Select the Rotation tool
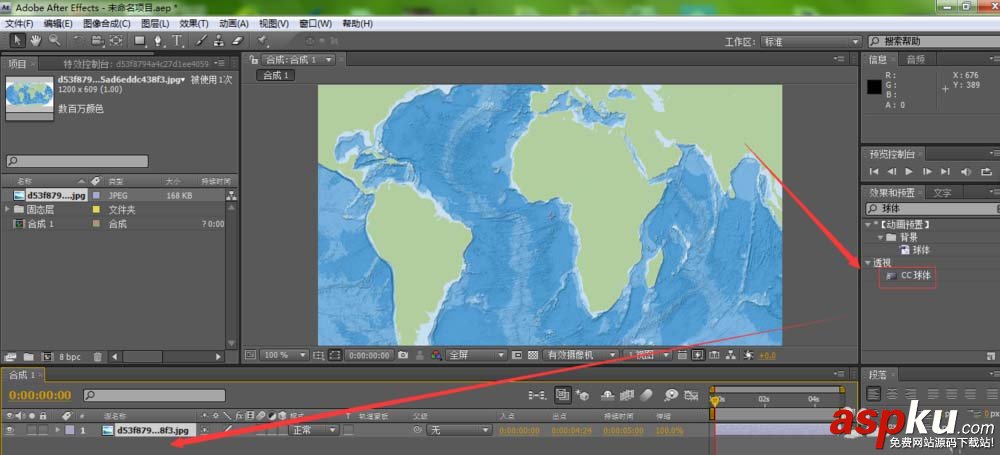Viewport: 1000px width, 455px height. [x=78, y=40]
